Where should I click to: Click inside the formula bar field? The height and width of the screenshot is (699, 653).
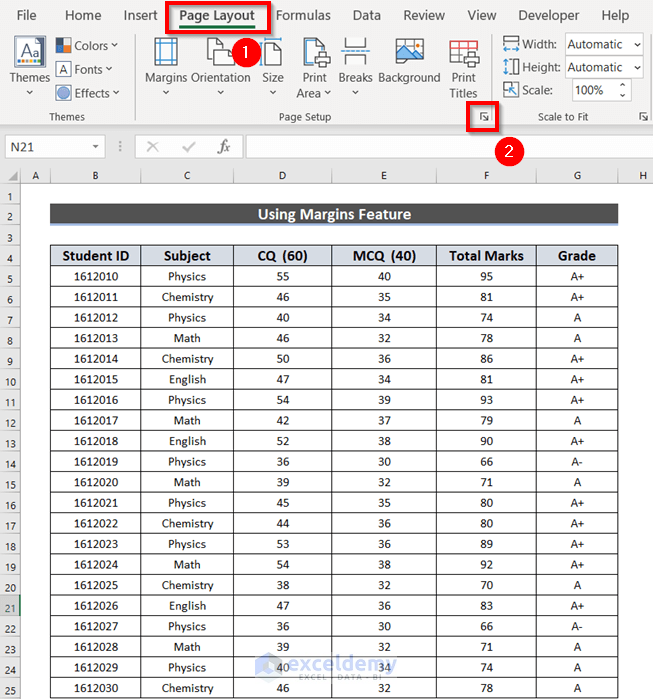pyautogui.click(x=449, y=147)
